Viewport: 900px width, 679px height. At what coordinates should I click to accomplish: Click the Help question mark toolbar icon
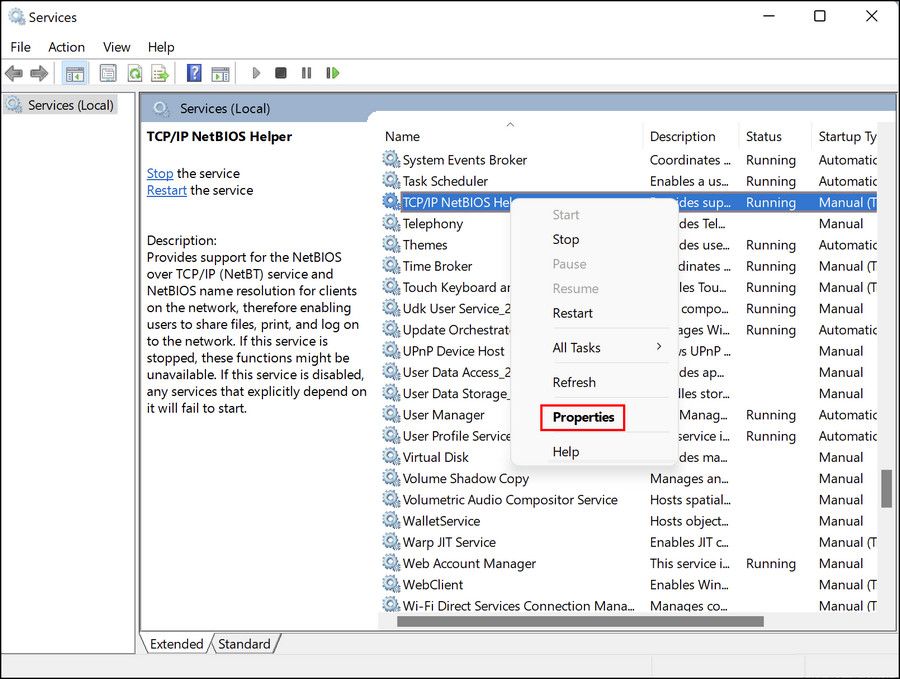point(193,72)
